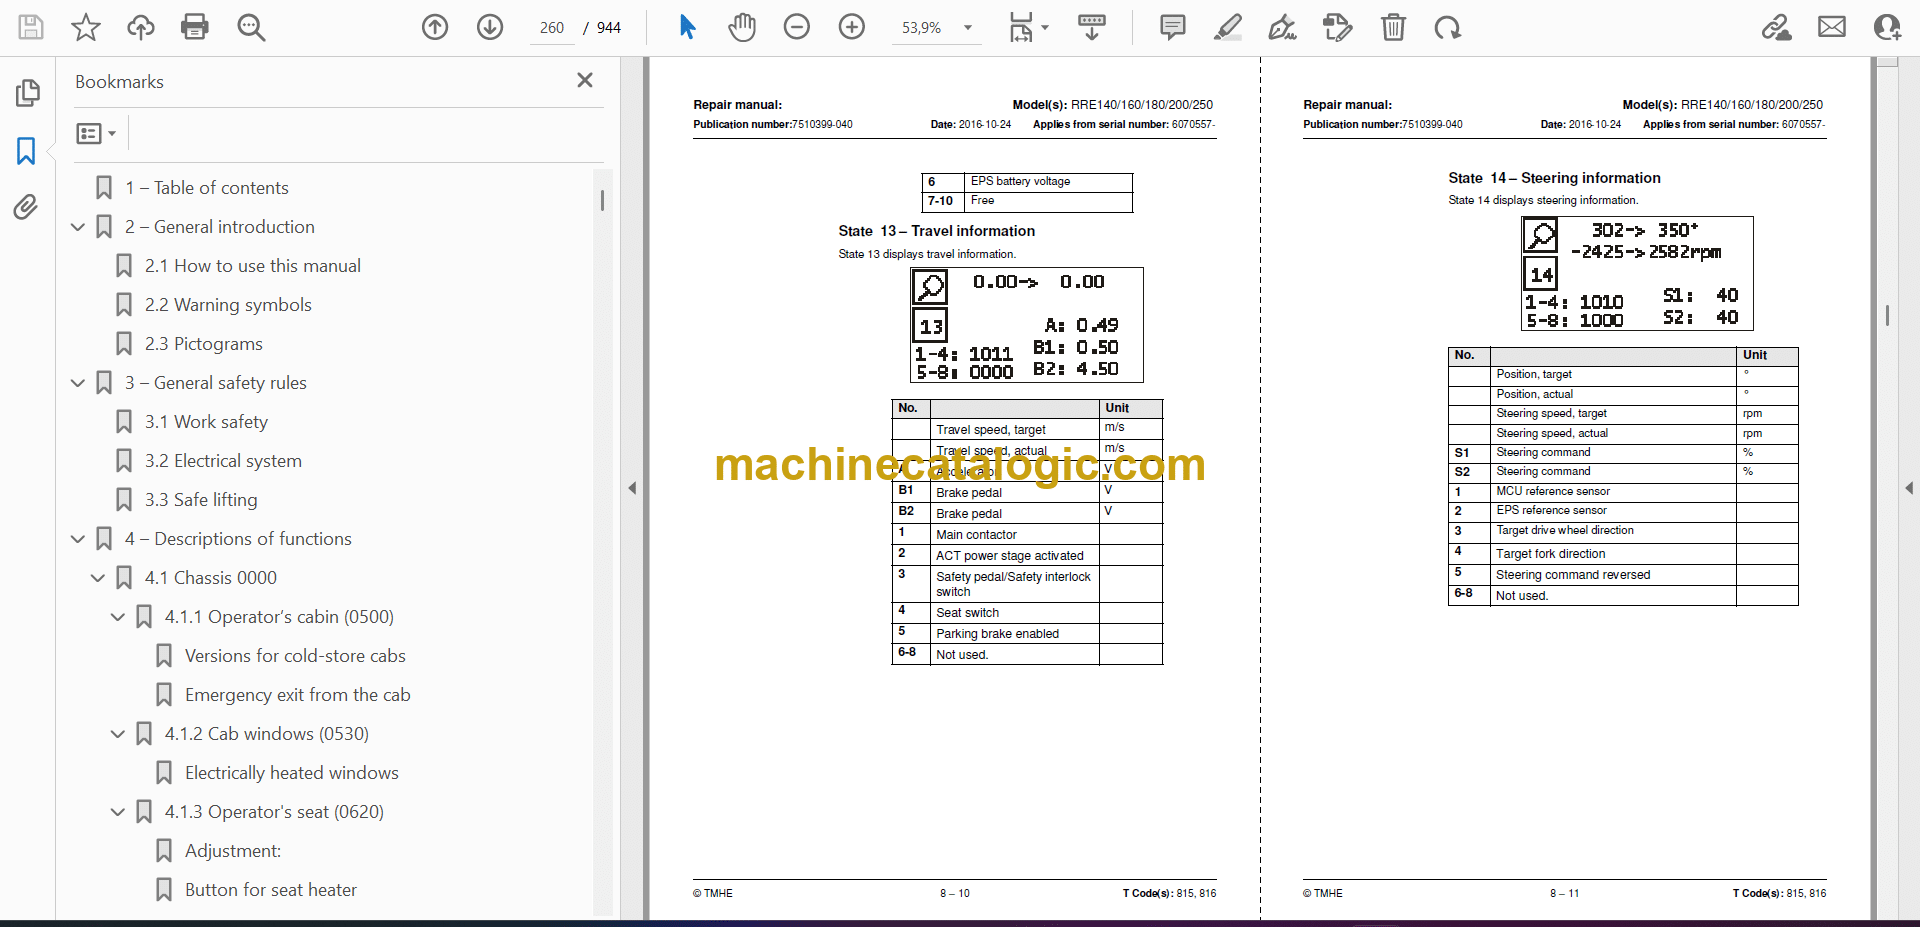Zoom in with the plus button
The height and width of the screenshot is (927, 1920).
[x=852, y=27]
